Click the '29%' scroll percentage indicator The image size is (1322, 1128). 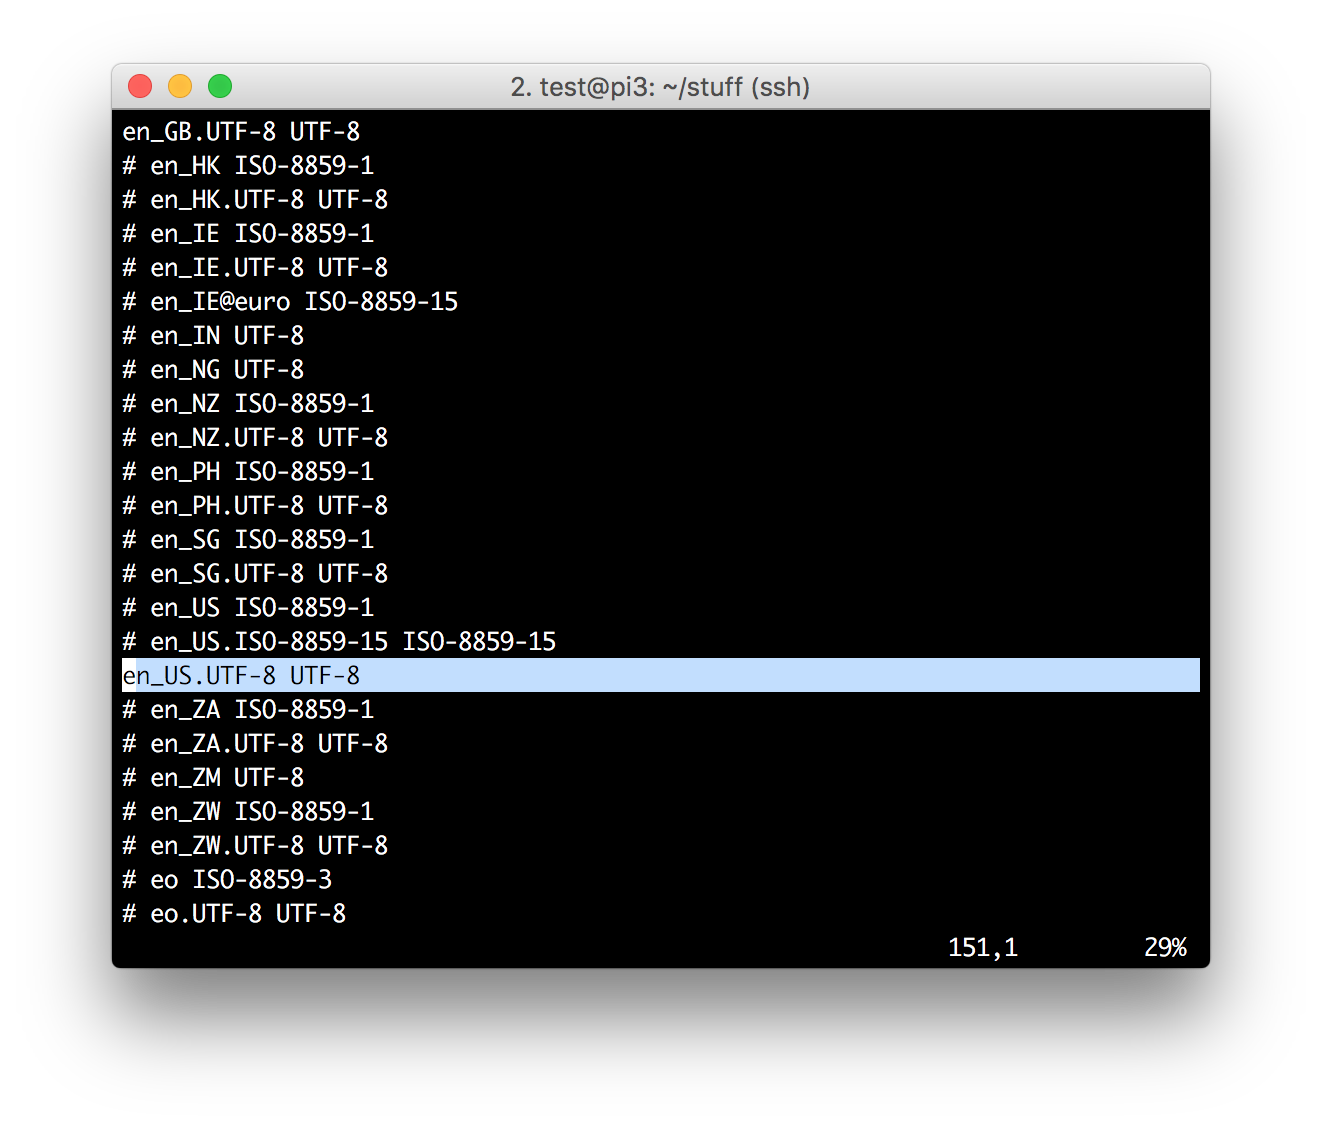pyautogui.click(x=1165, y=948)
